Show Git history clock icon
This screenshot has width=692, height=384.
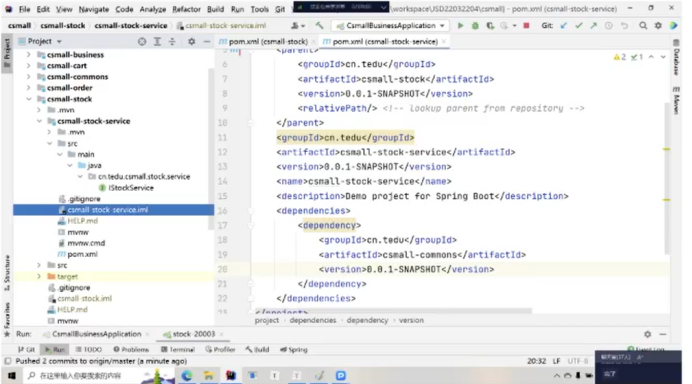[609, 26]
